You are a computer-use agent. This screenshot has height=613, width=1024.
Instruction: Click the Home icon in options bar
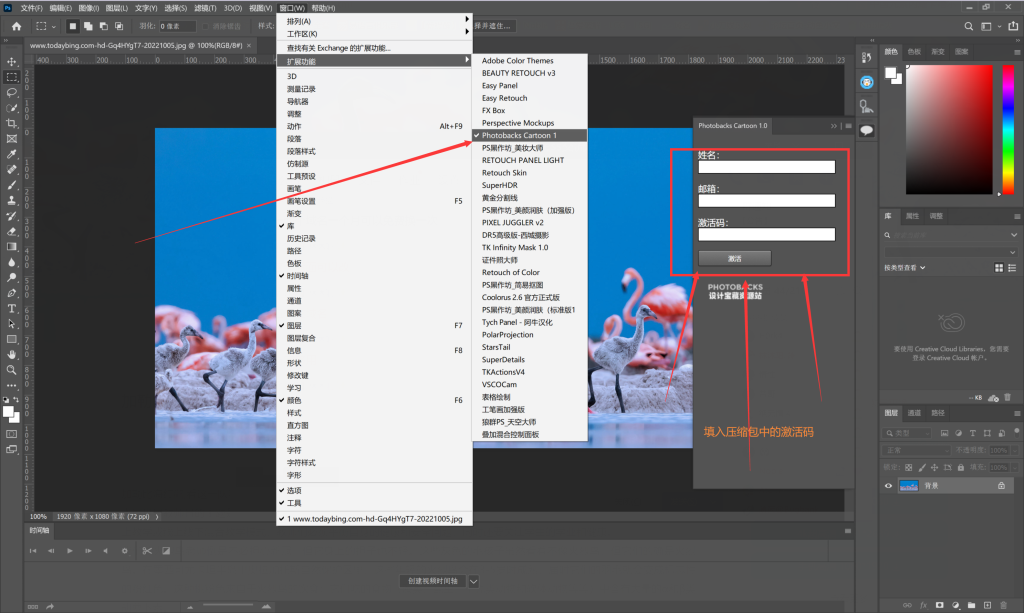(x=16, y=26)
